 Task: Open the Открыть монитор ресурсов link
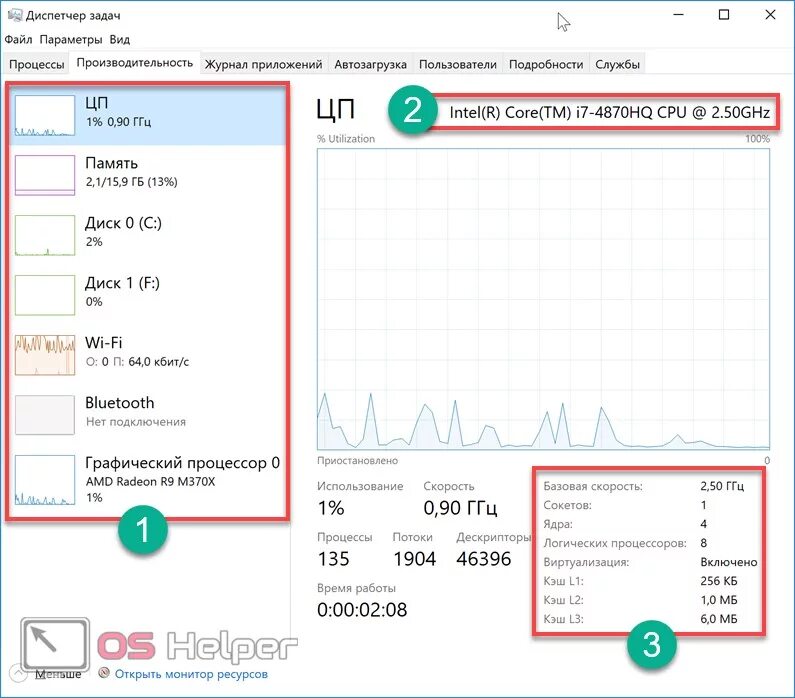(191, 674)
